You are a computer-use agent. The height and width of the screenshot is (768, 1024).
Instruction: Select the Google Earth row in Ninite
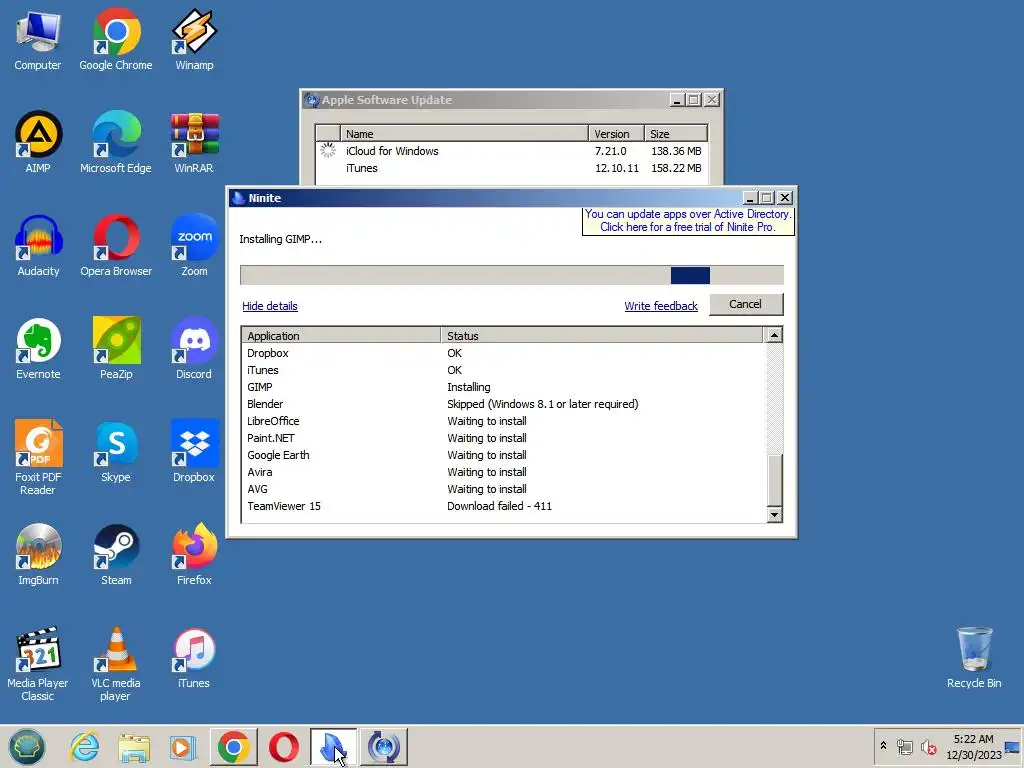pyautogui.click(x=503, y=455)
